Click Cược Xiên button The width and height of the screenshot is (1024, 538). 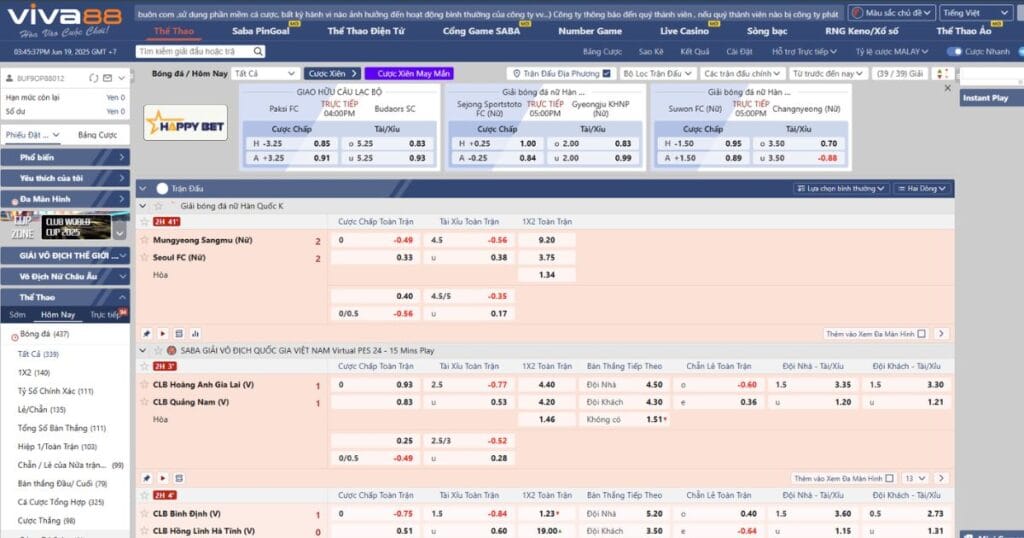[x=332, y=74]
